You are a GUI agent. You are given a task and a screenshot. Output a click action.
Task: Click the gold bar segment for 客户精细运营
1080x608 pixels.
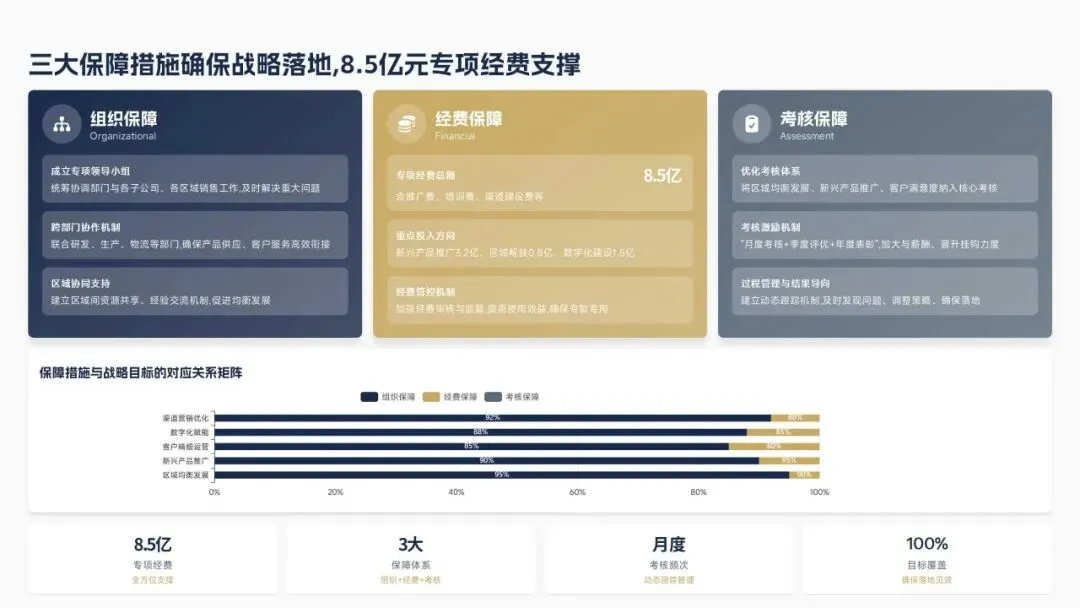(774, 446)
